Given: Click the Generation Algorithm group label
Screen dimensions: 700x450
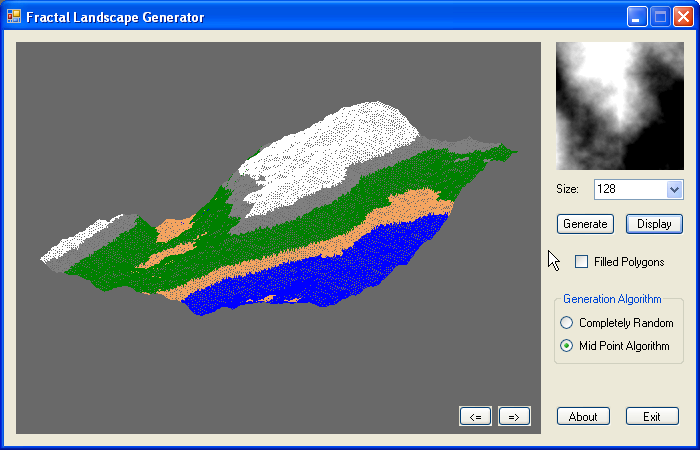Looking at the screenshot, I should point(612,299).
